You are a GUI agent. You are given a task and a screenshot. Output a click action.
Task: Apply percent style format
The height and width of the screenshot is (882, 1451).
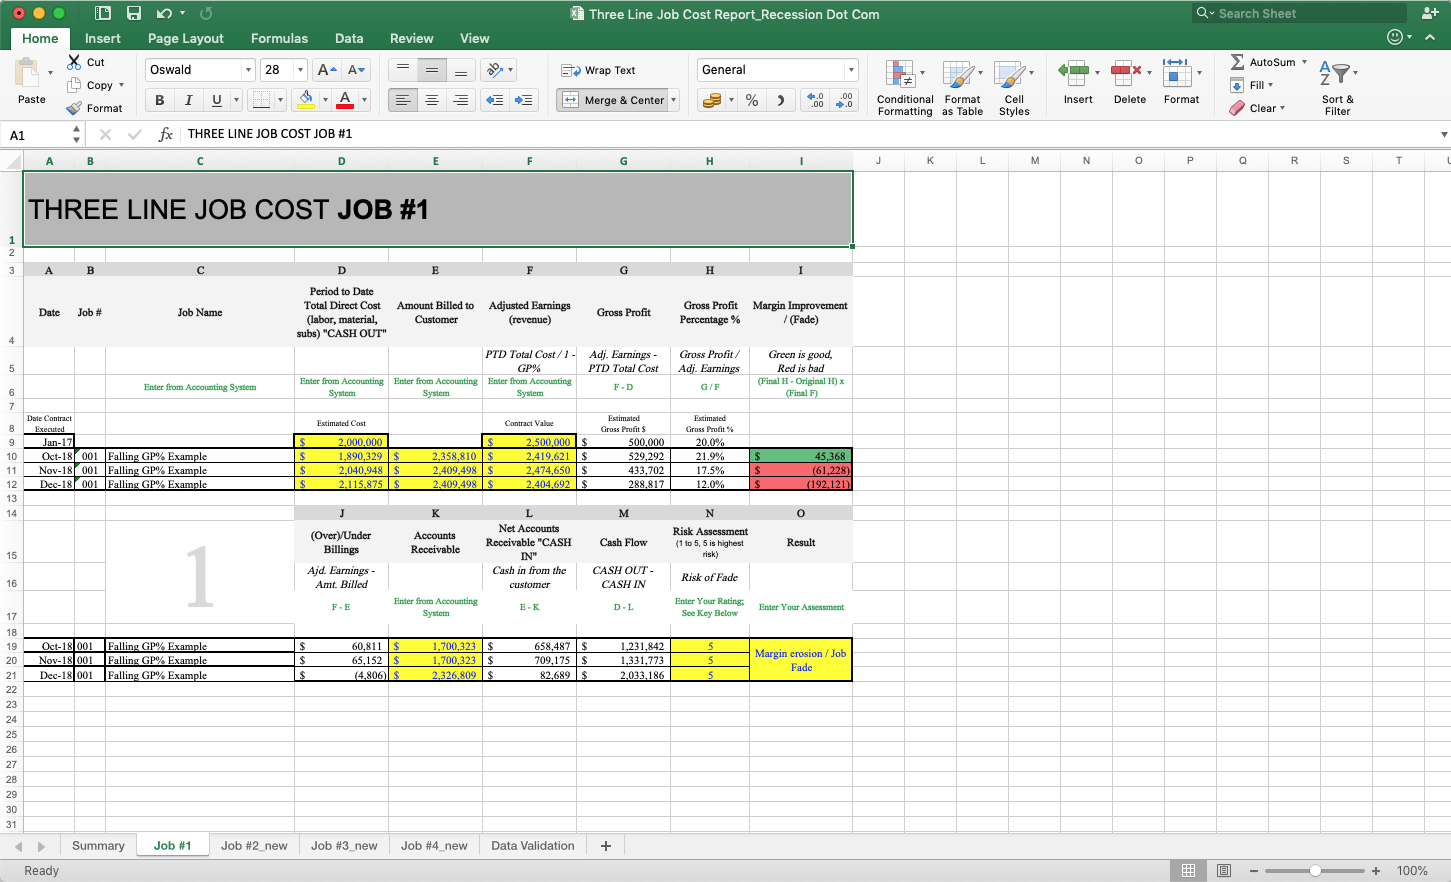(x=752, y=100)
